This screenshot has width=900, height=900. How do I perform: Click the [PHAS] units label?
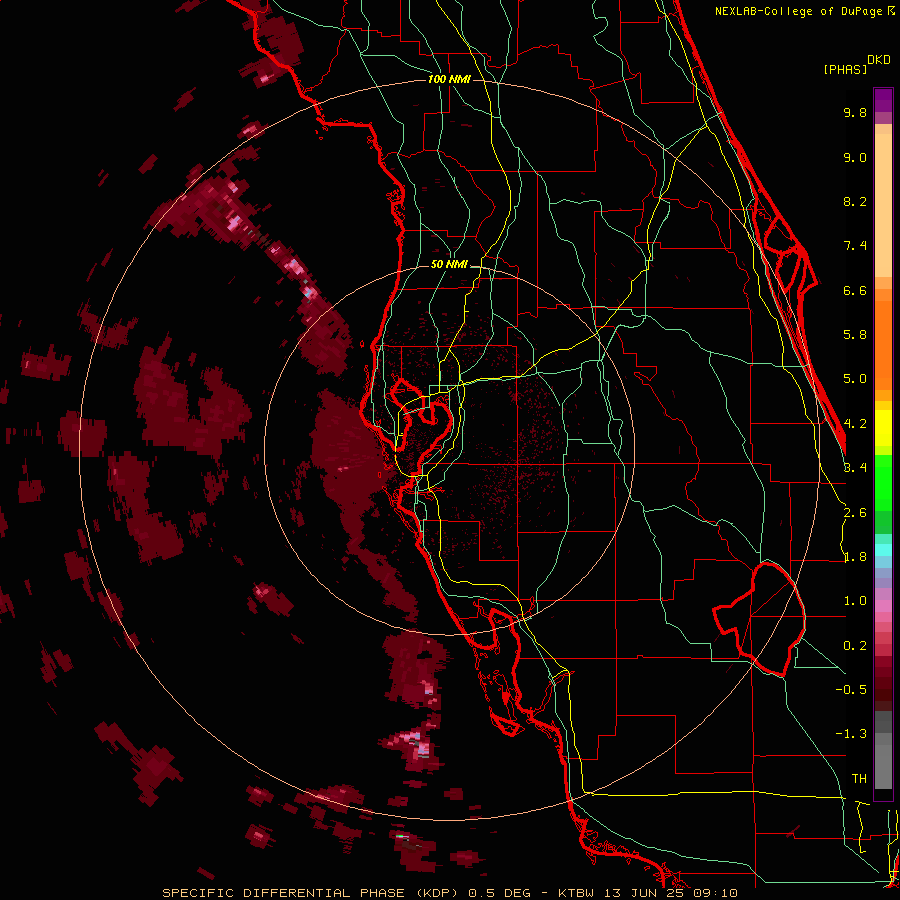click(845, 70)
